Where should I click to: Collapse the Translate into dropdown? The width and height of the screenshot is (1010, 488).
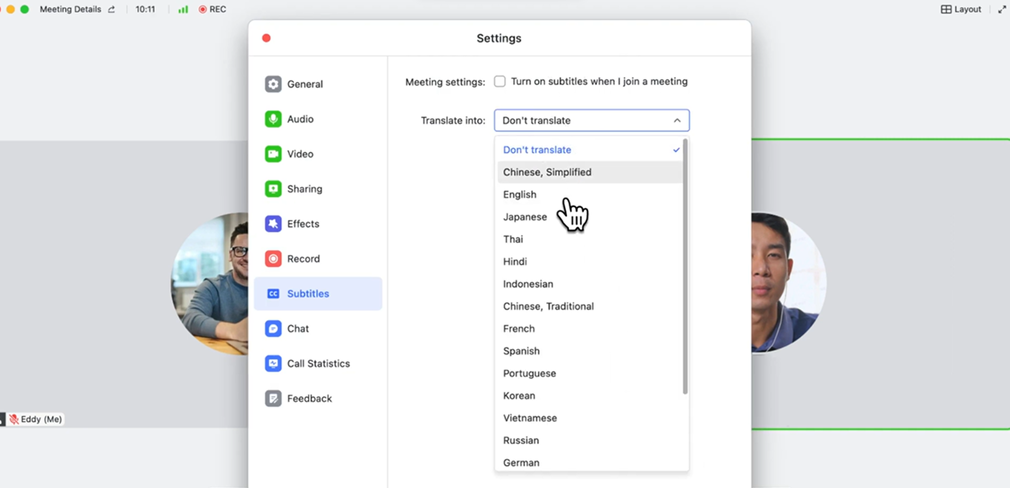pyautogui.click(x=676, y=121)
